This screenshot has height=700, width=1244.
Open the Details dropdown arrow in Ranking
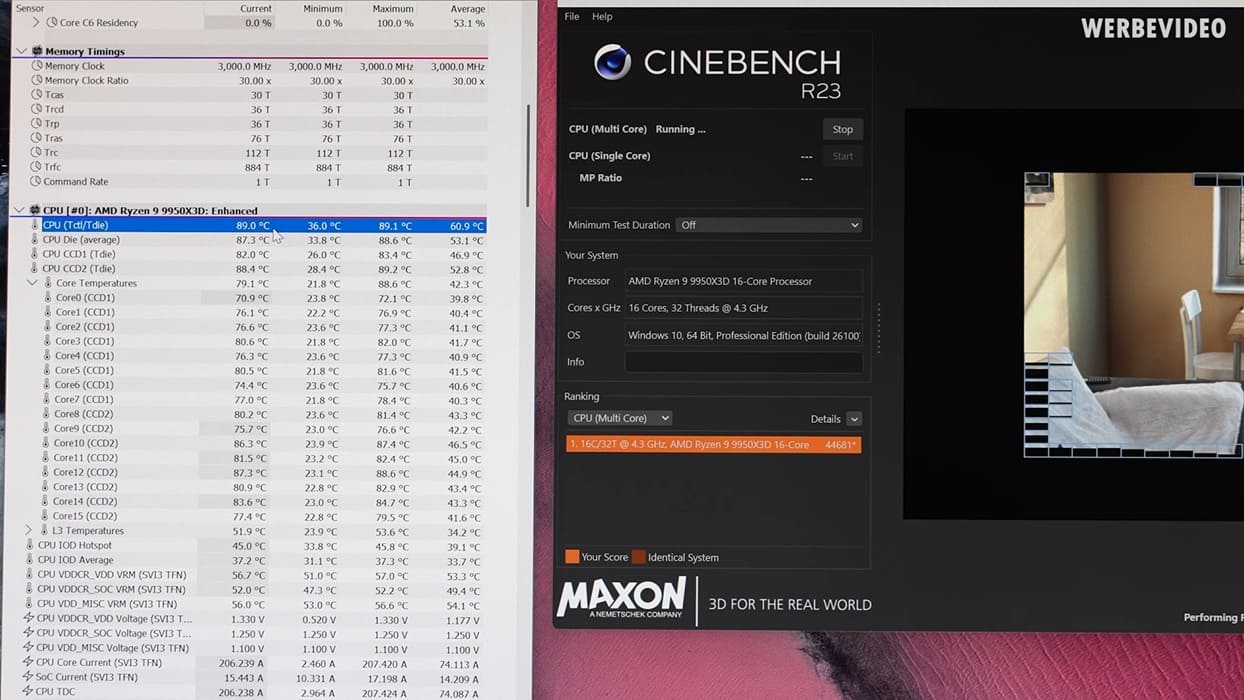click(x=853, y=419)
